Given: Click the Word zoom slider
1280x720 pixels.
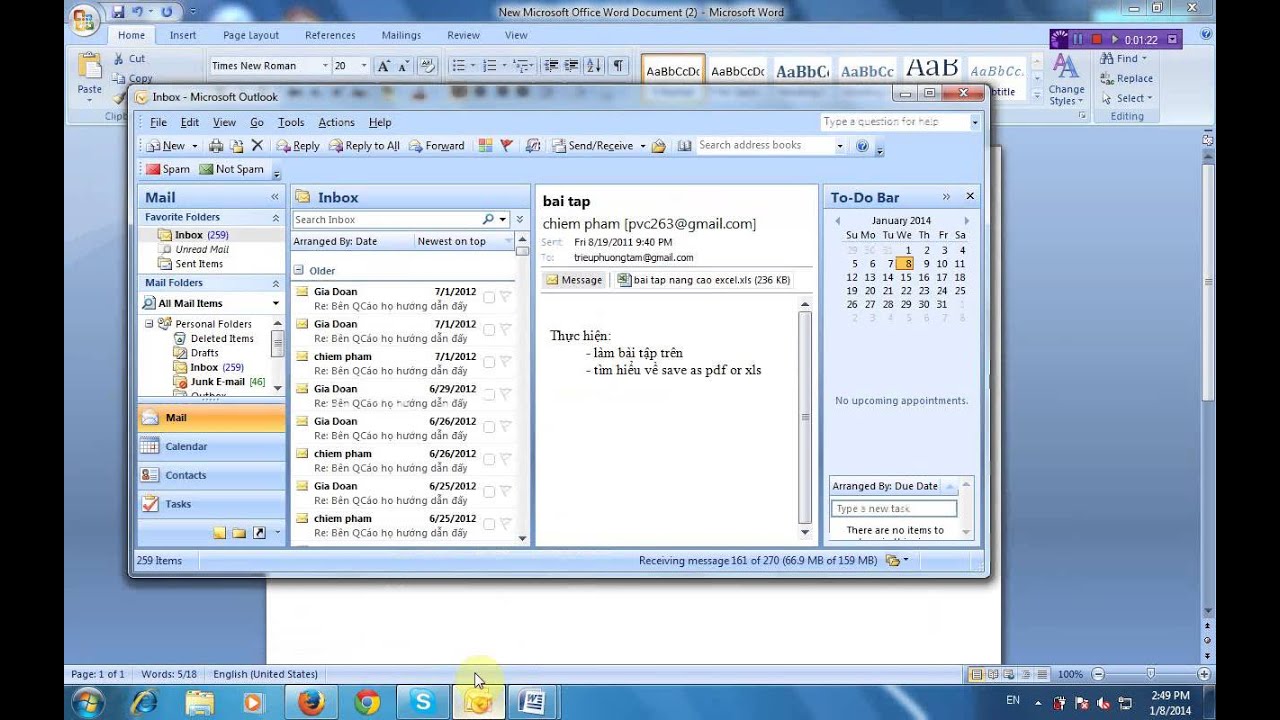Looking at the screenshot, I should coord(1151,674).
